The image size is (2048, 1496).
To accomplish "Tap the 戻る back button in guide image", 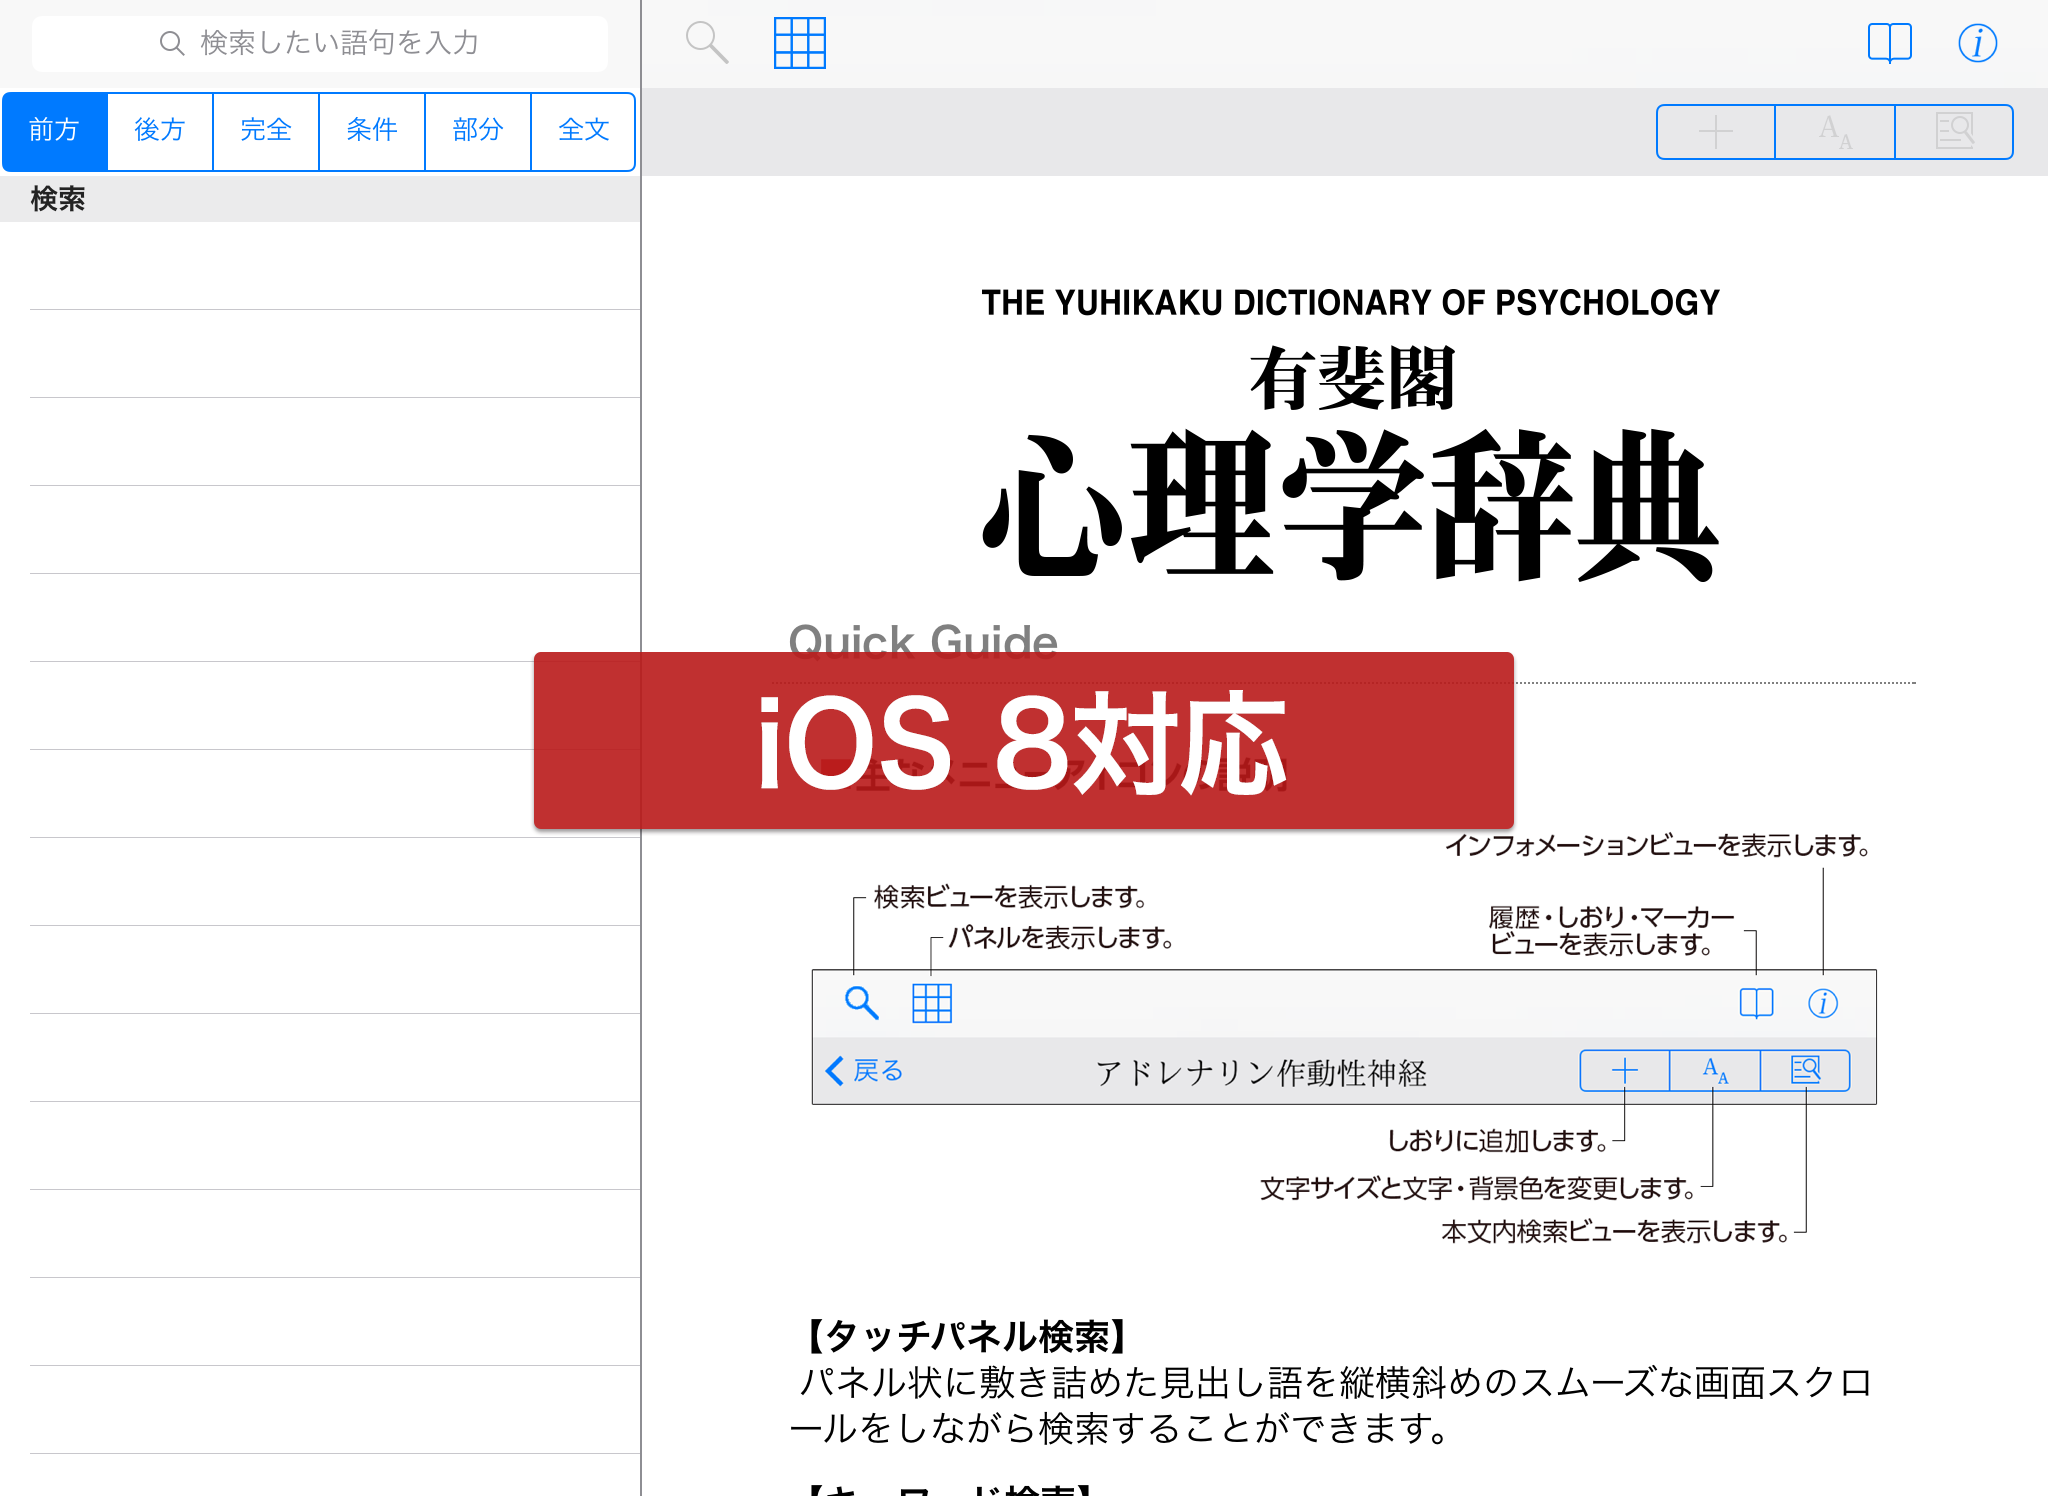I will click(x=865, y=1071).
